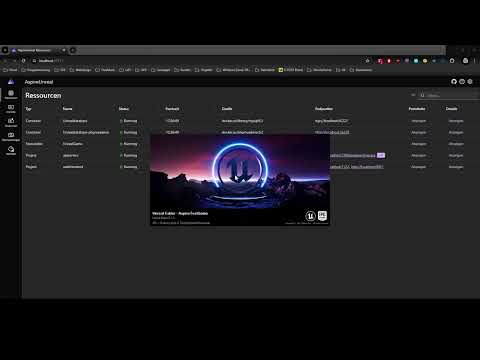Click the Running status of apiservice row
This screenshot has height=360, width=480.
click(x=128, y=156)
